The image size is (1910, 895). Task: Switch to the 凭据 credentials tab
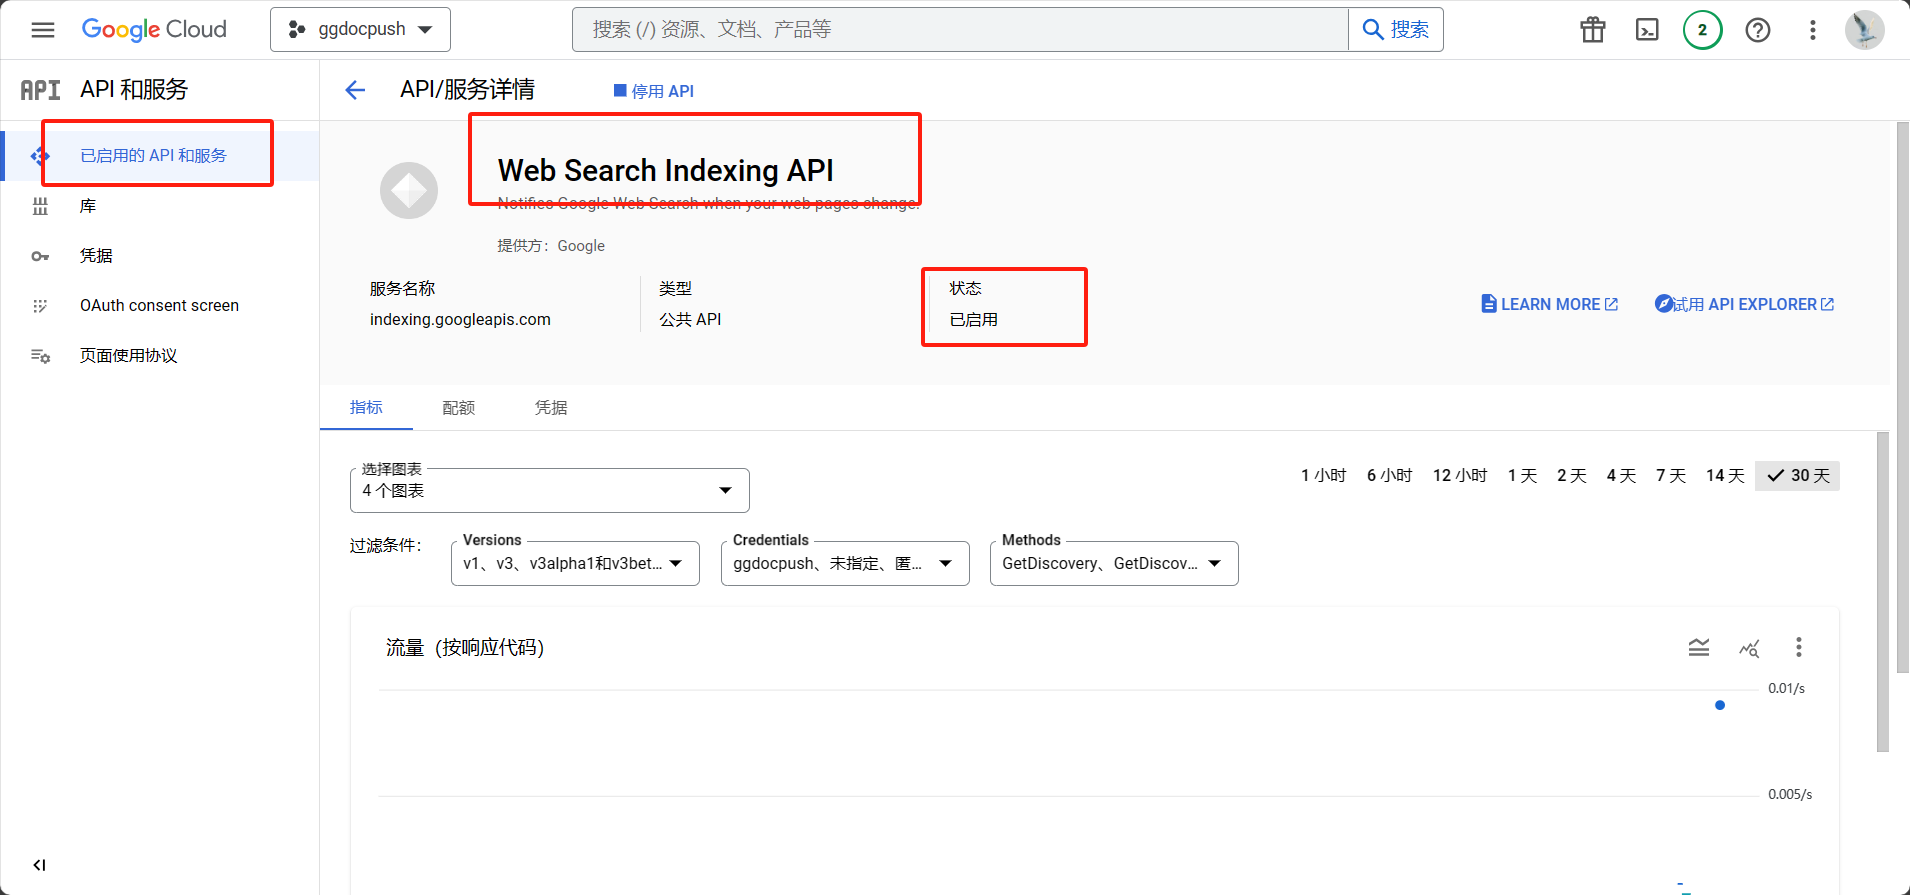point(551,408)
